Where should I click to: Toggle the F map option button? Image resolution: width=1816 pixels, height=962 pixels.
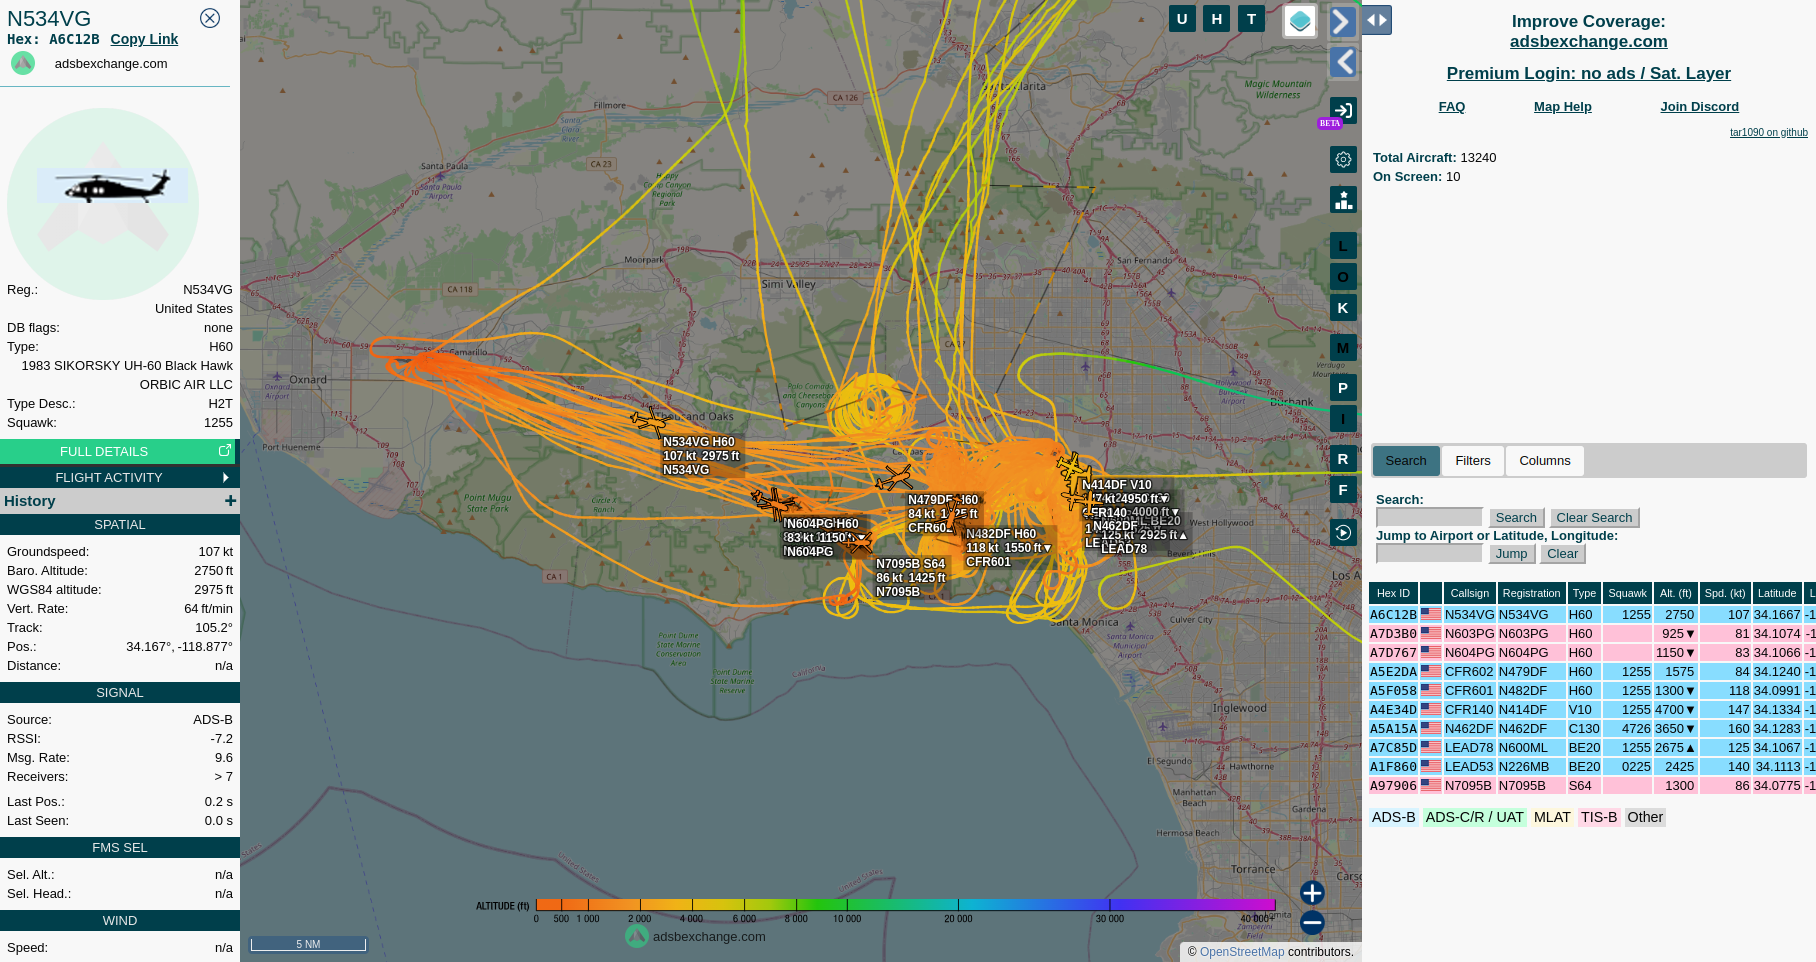point(1343,490)
